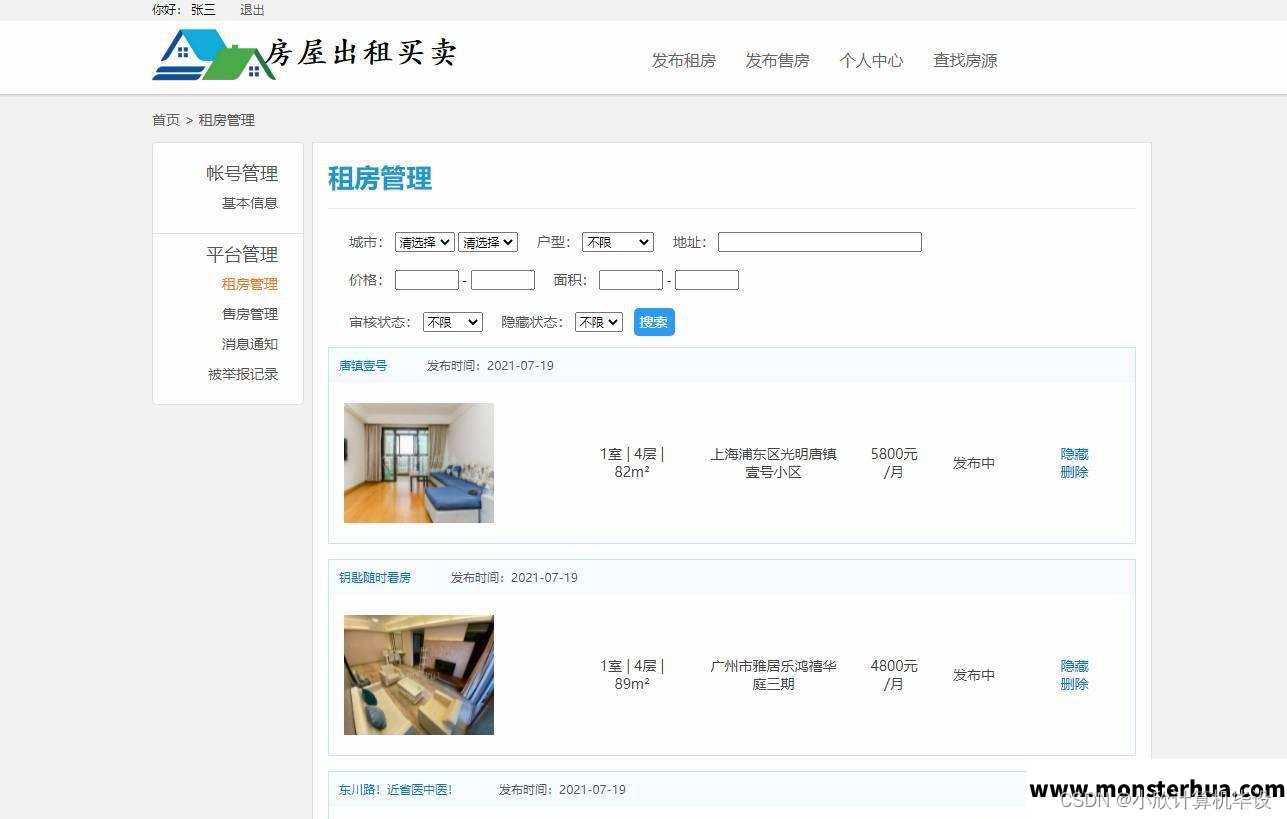Open 基本信息 in sidebar
Image resolution: width=1287 pixels, height=819 pixels.
click(x=249, y=203)
